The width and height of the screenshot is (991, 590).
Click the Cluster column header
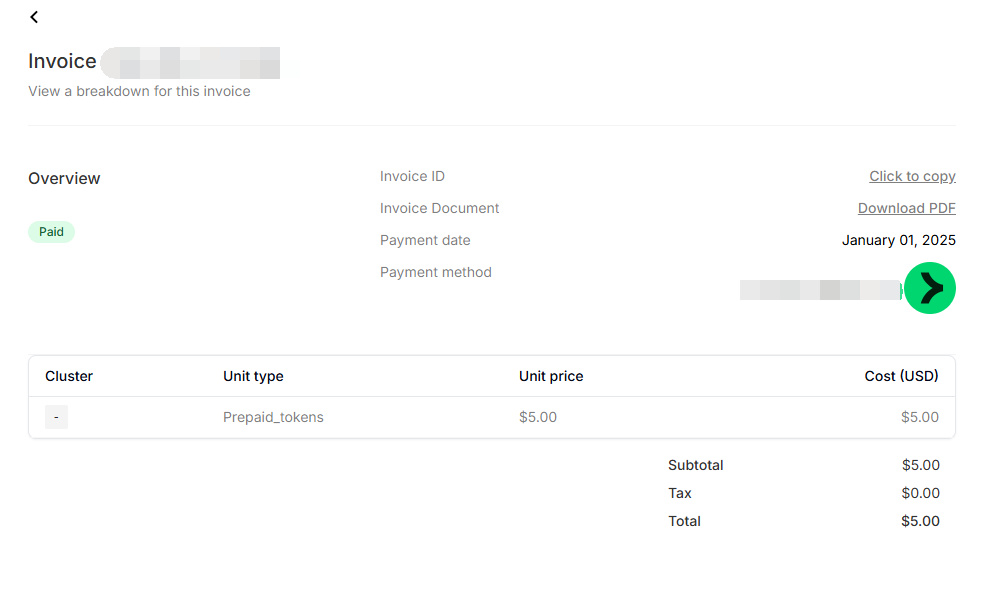(x=69, y=376)
